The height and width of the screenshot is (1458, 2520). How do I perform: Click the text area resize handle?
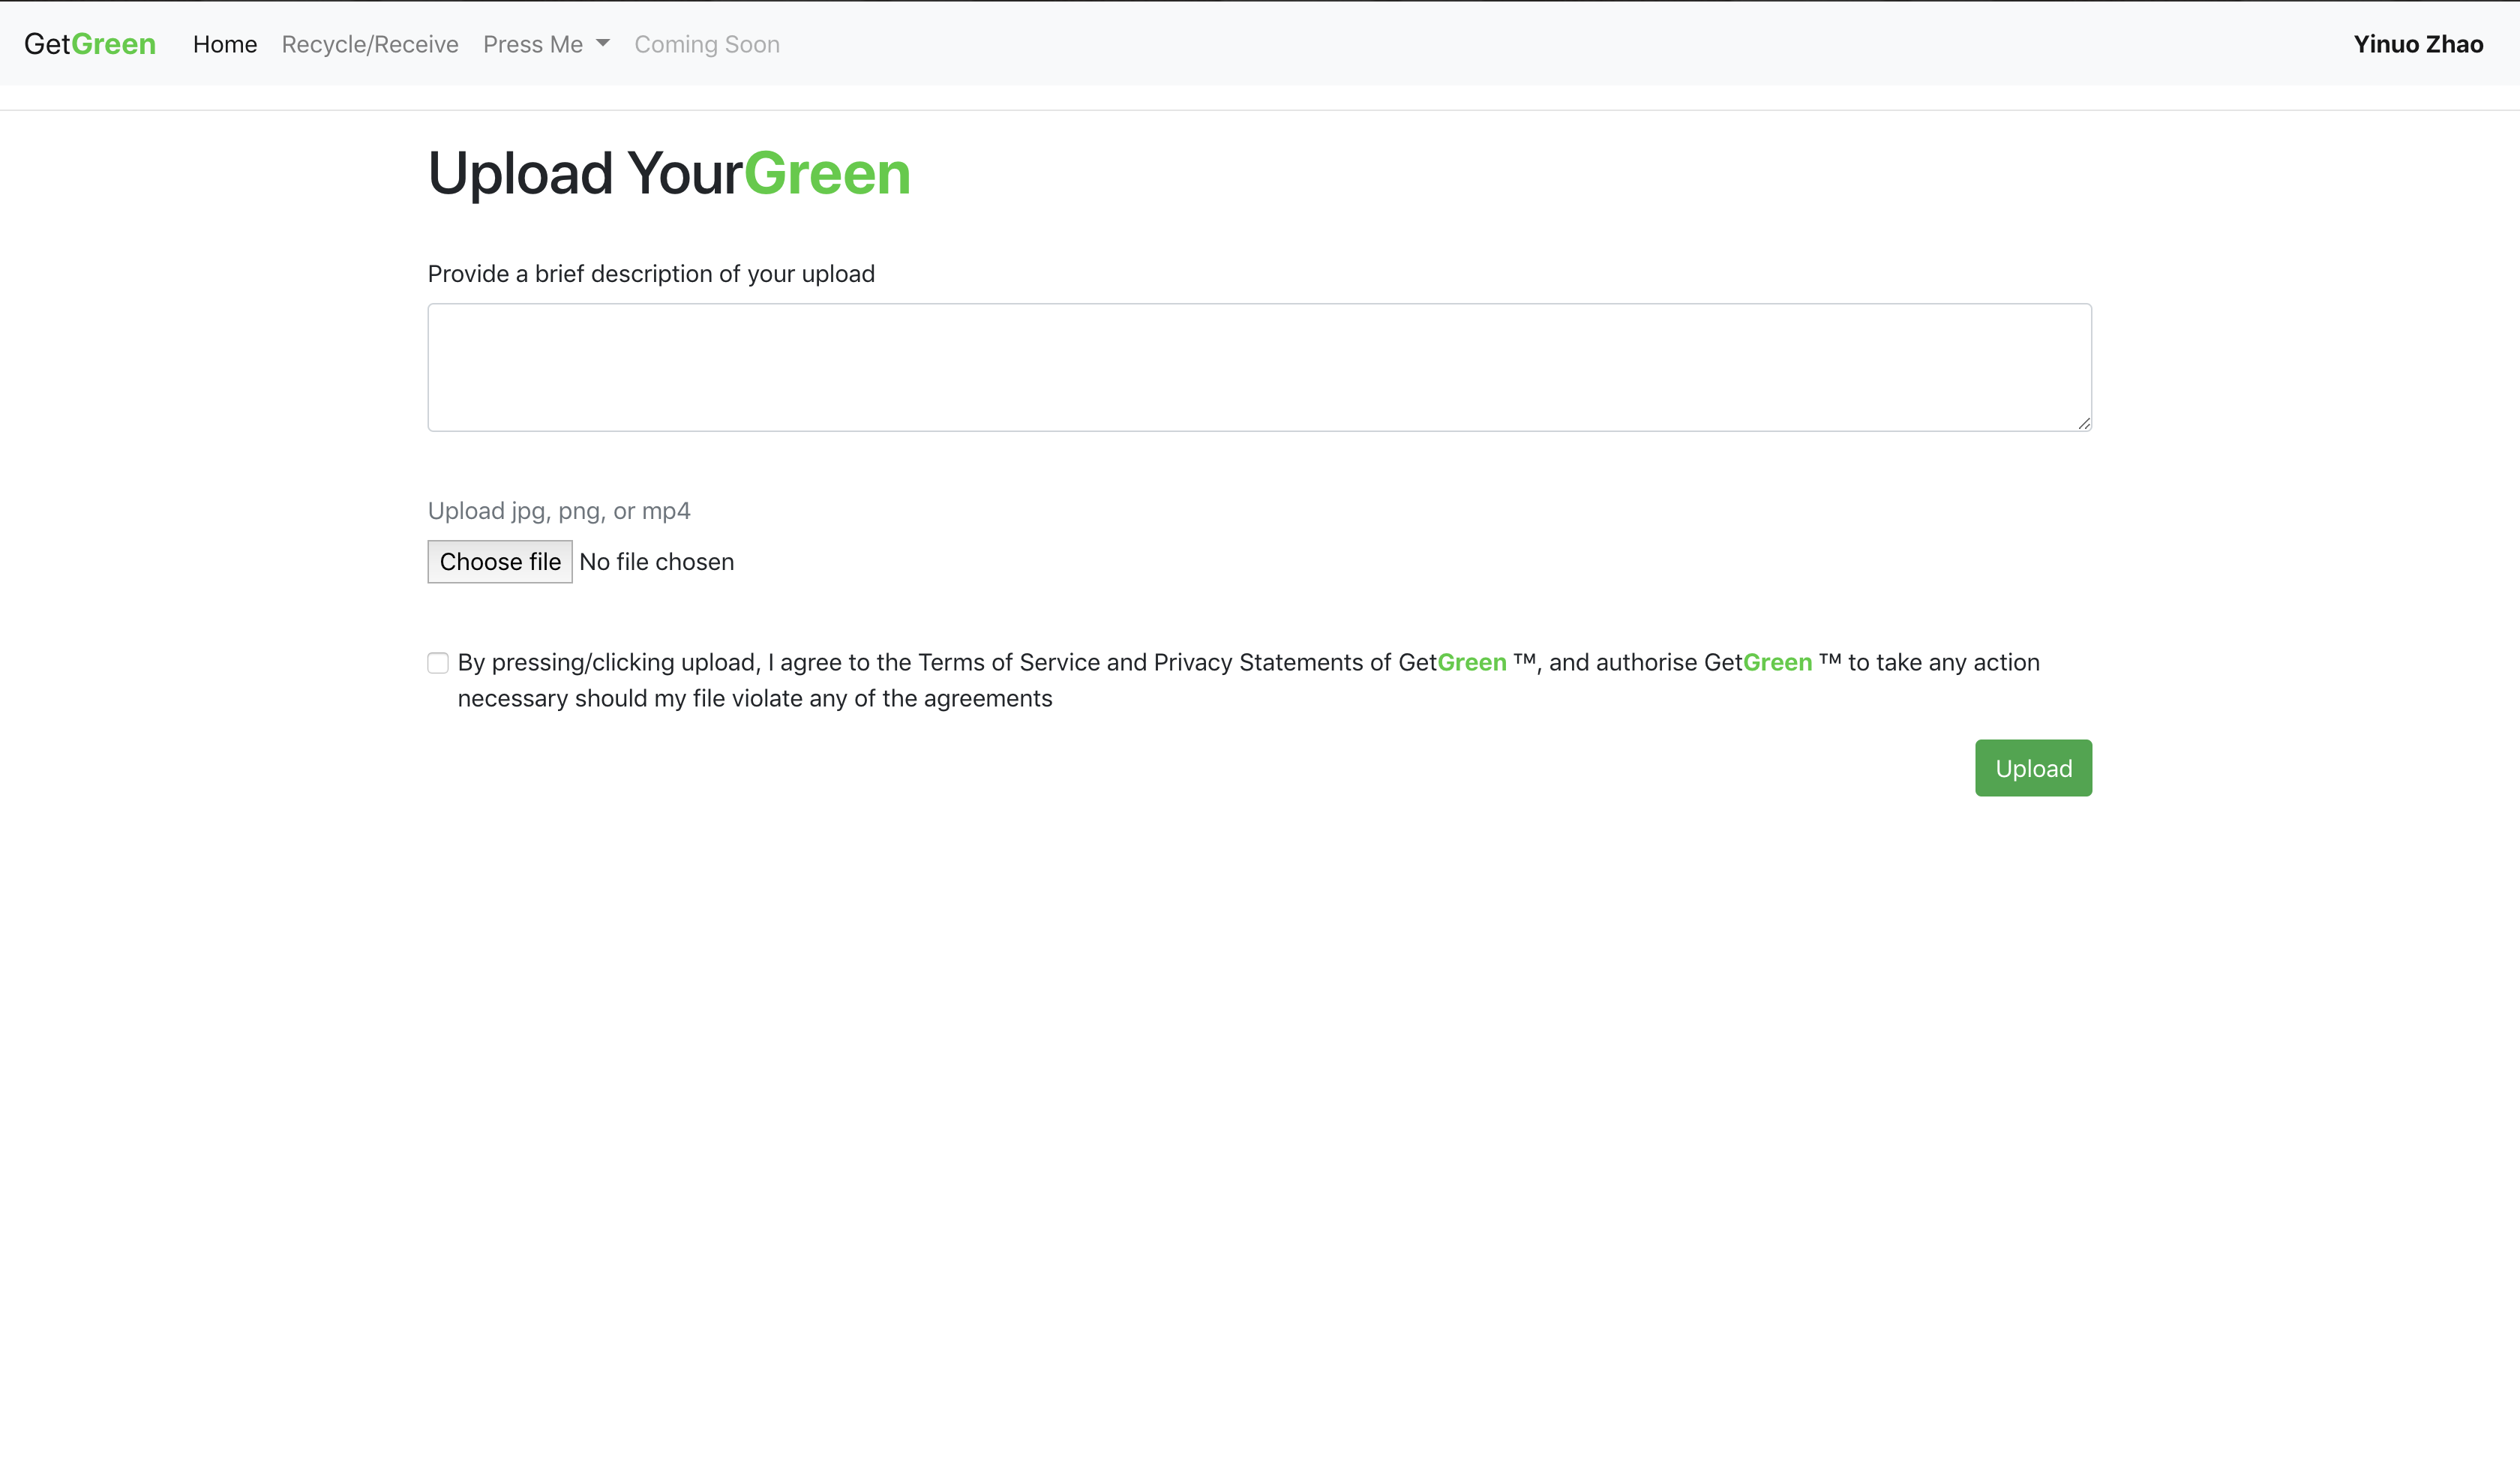click(x=2084, y=424)
